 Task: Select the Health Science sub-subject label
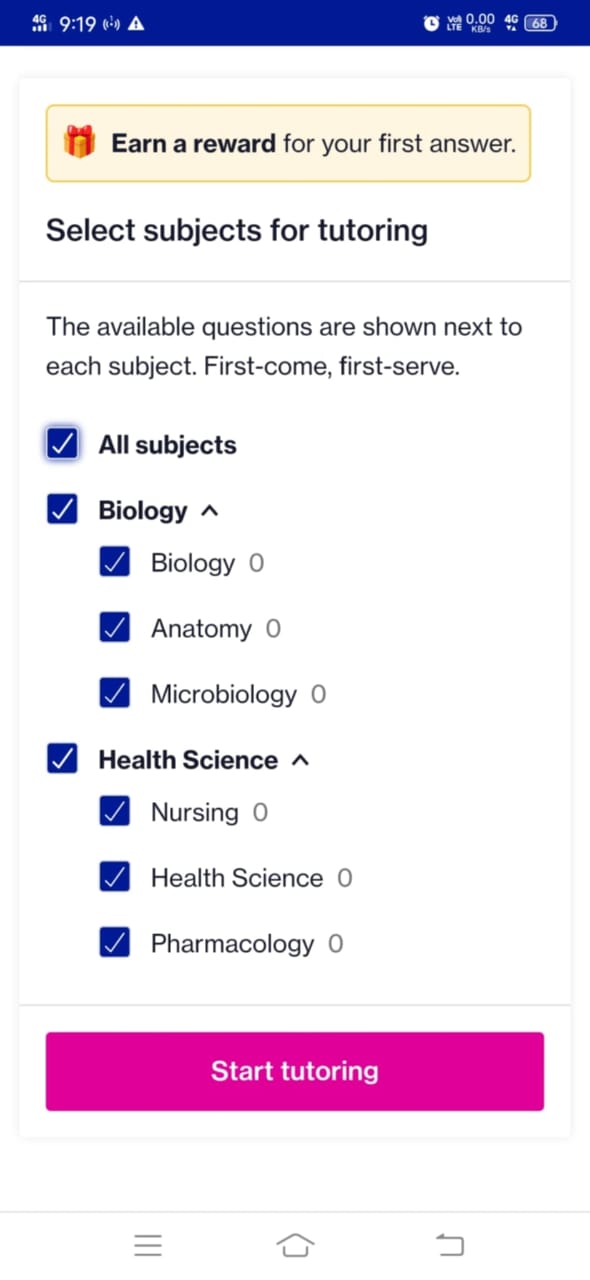tap(237, 878)
